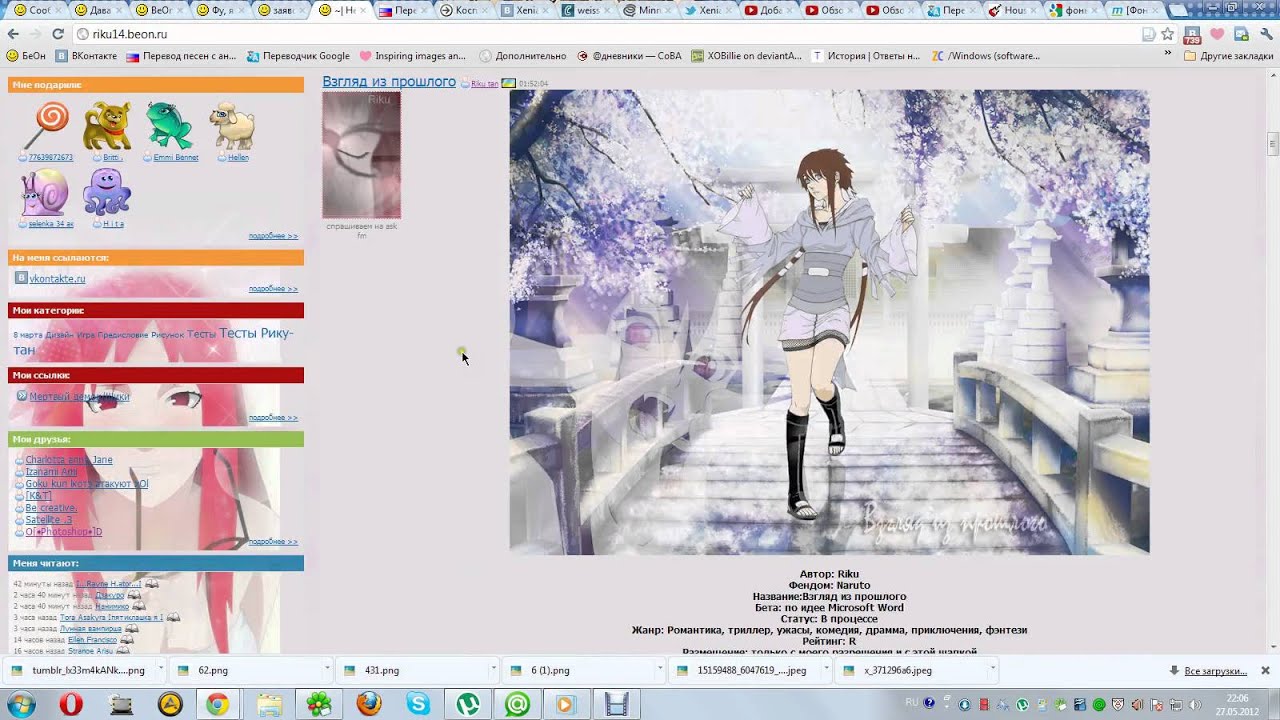This screenshot has width=1280, height=720.
Task: Click the purple snail gift icon
Action: pos(46,192)
